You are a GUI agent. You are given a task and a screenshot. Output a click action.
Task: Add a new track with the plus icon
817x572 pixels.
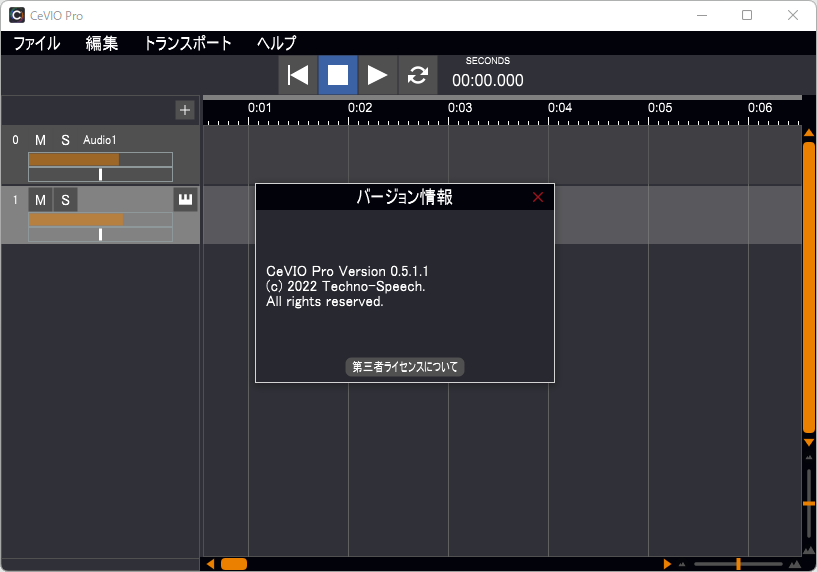tap(185, 110)
